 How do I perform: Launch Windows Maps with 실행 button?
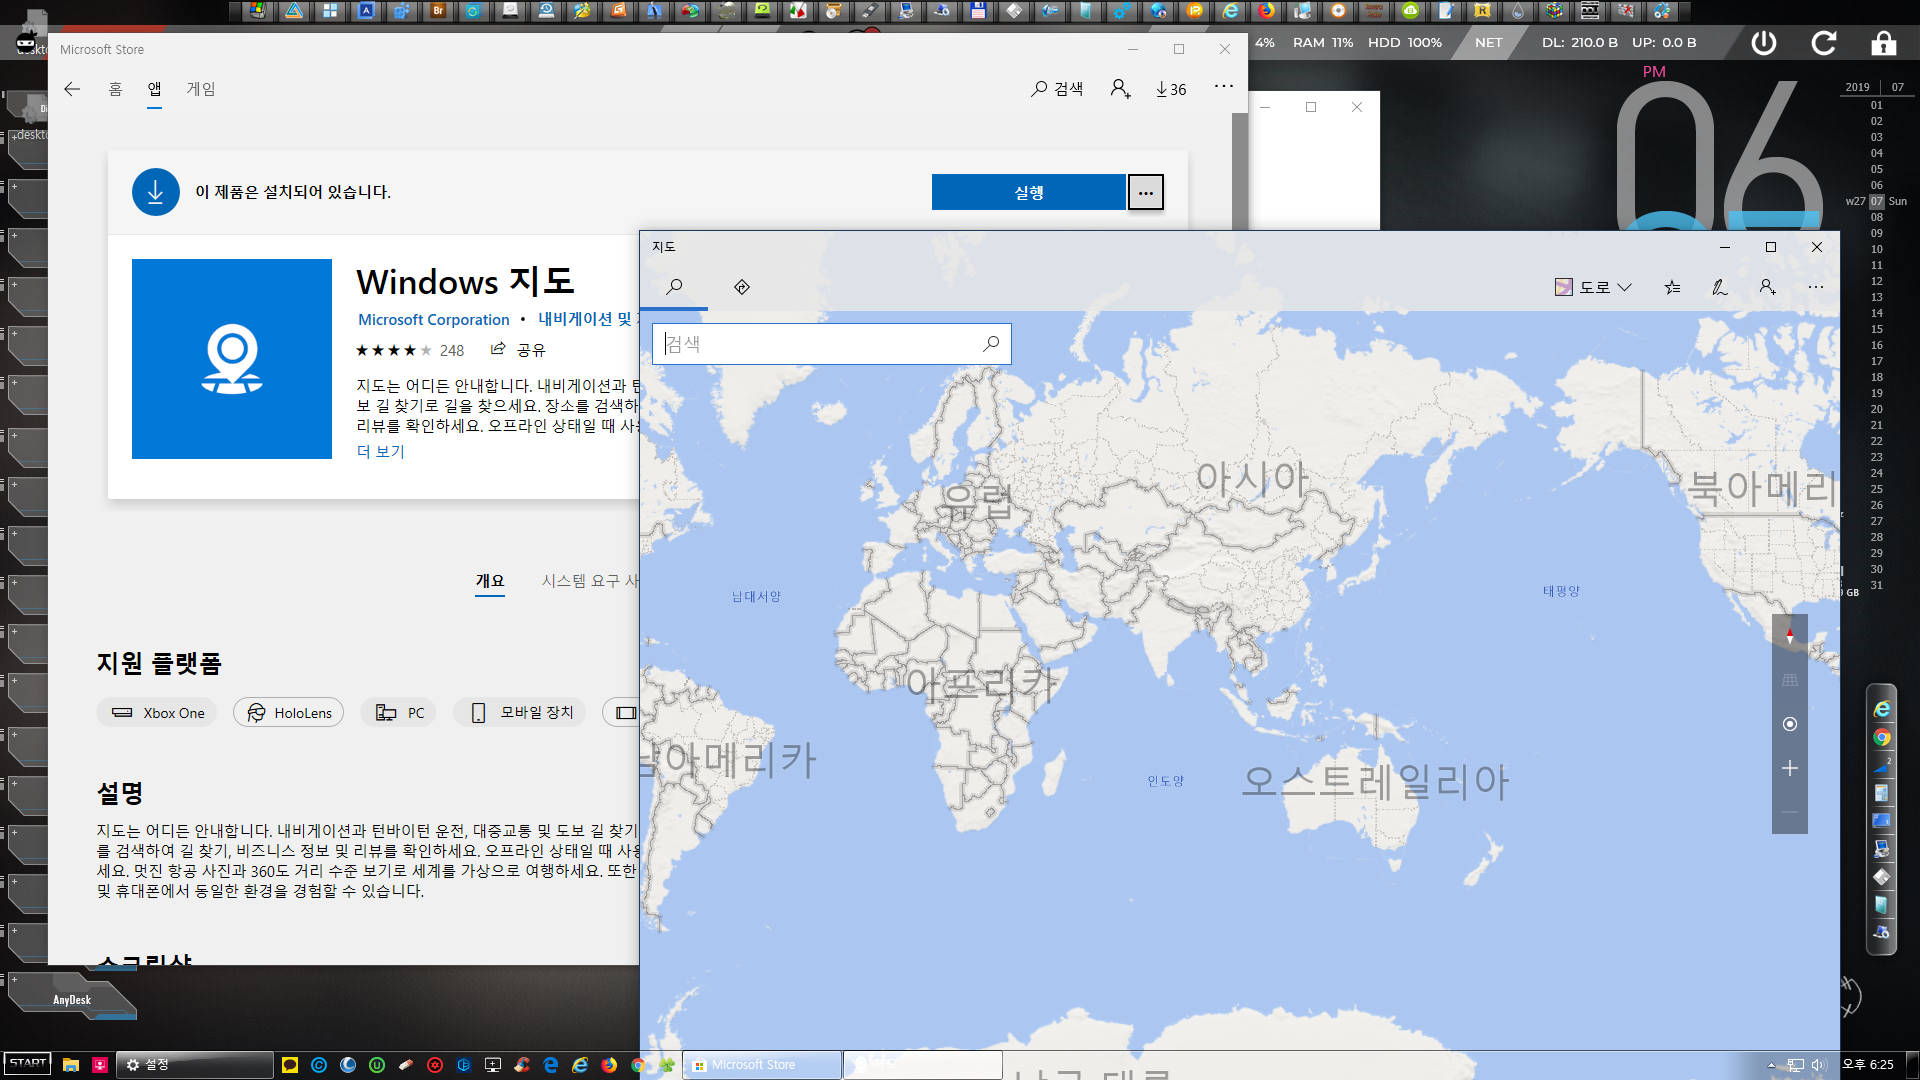(x=1029, y=192)
